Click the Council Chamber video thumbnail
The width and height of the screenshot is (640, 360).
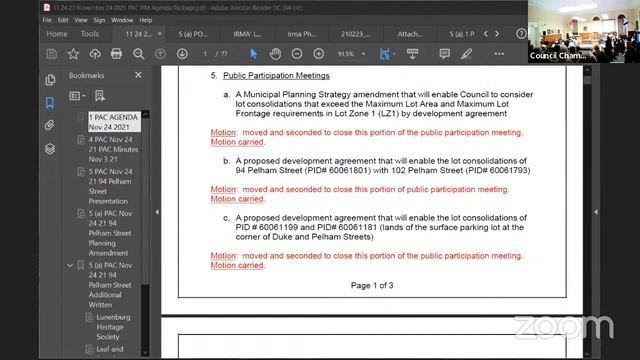click(x=584, y=31)
